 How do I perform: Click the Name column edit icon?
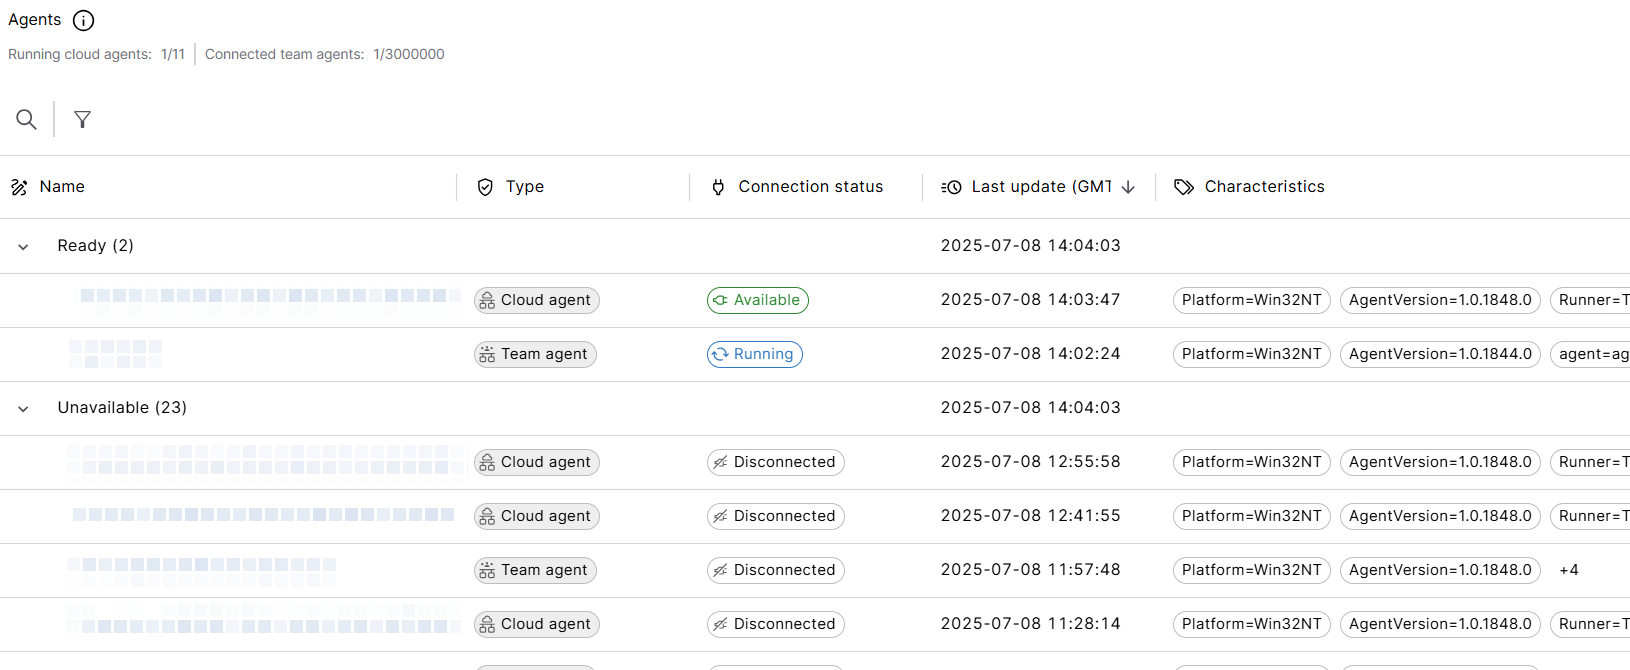19,187
